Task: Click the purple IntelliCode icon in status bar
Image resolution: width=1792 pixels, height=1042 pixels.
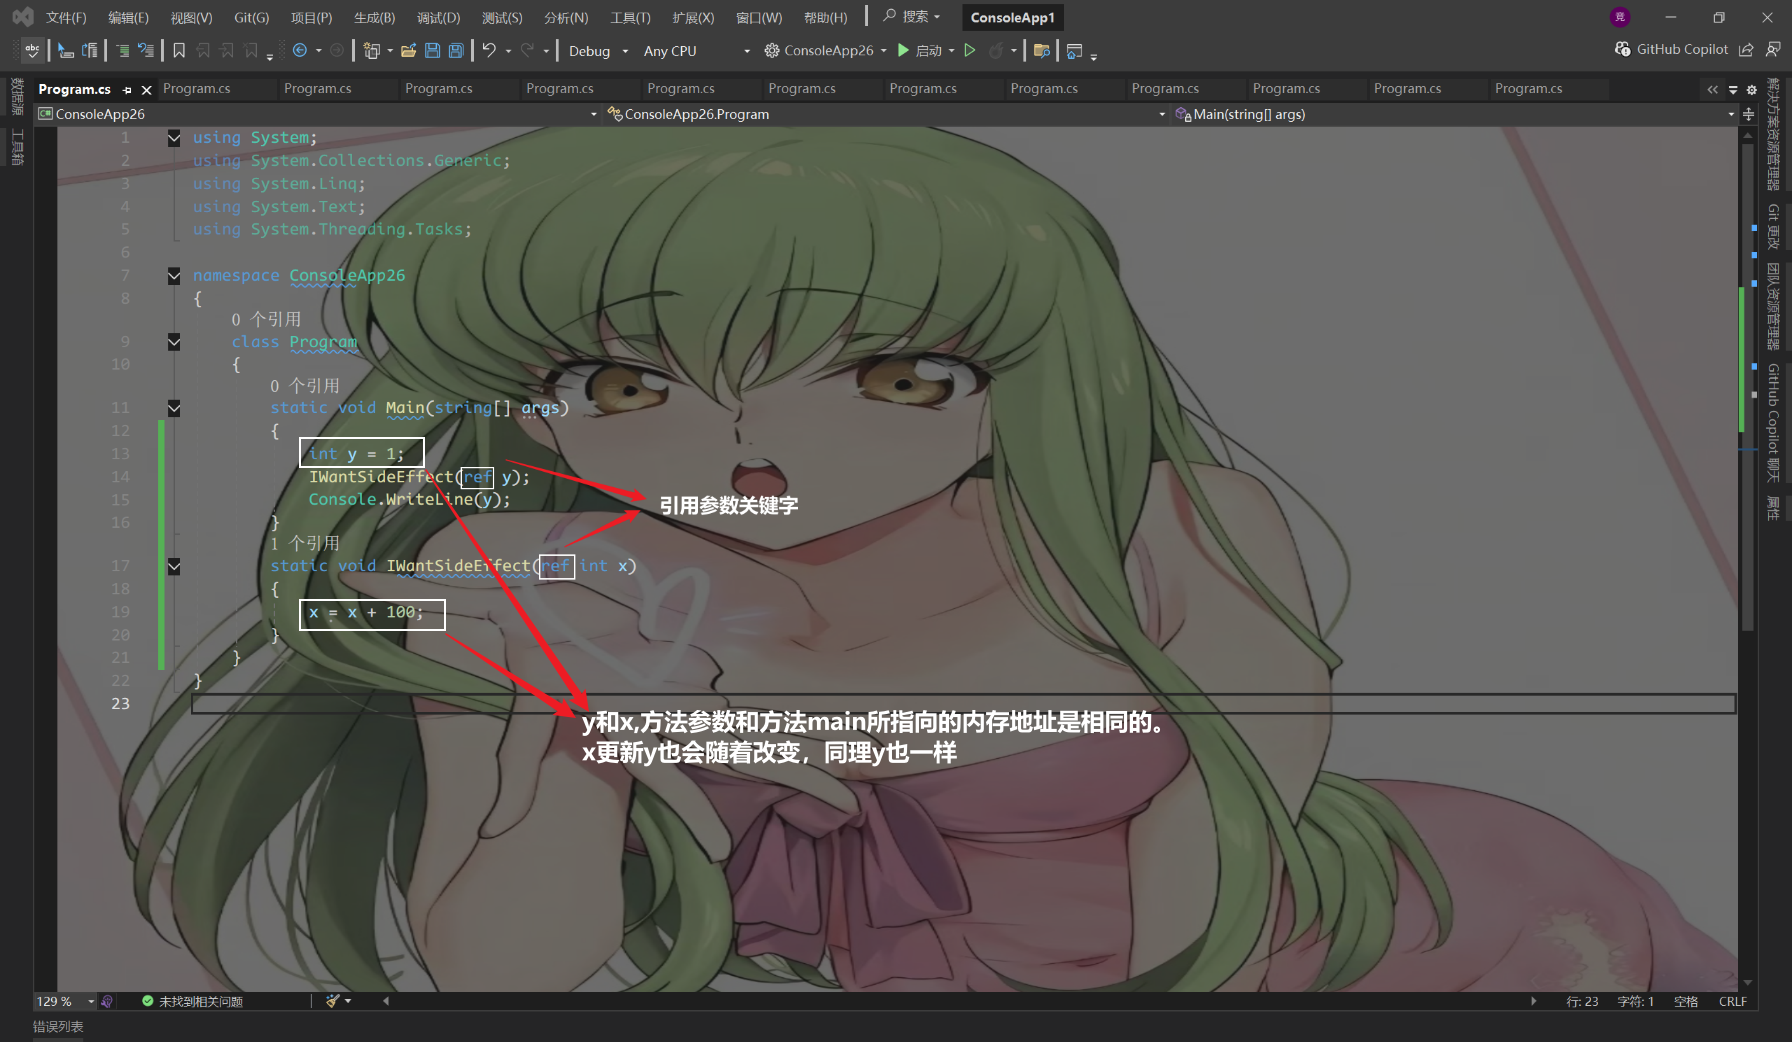Action: point(107,1000)
